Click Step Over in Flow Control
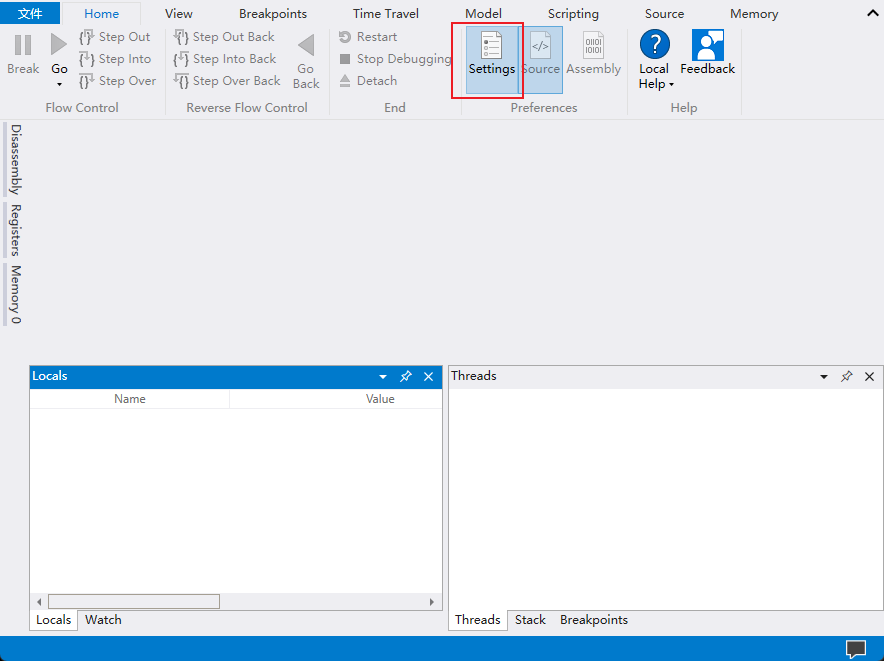The image size is (884, 661). 118,81
